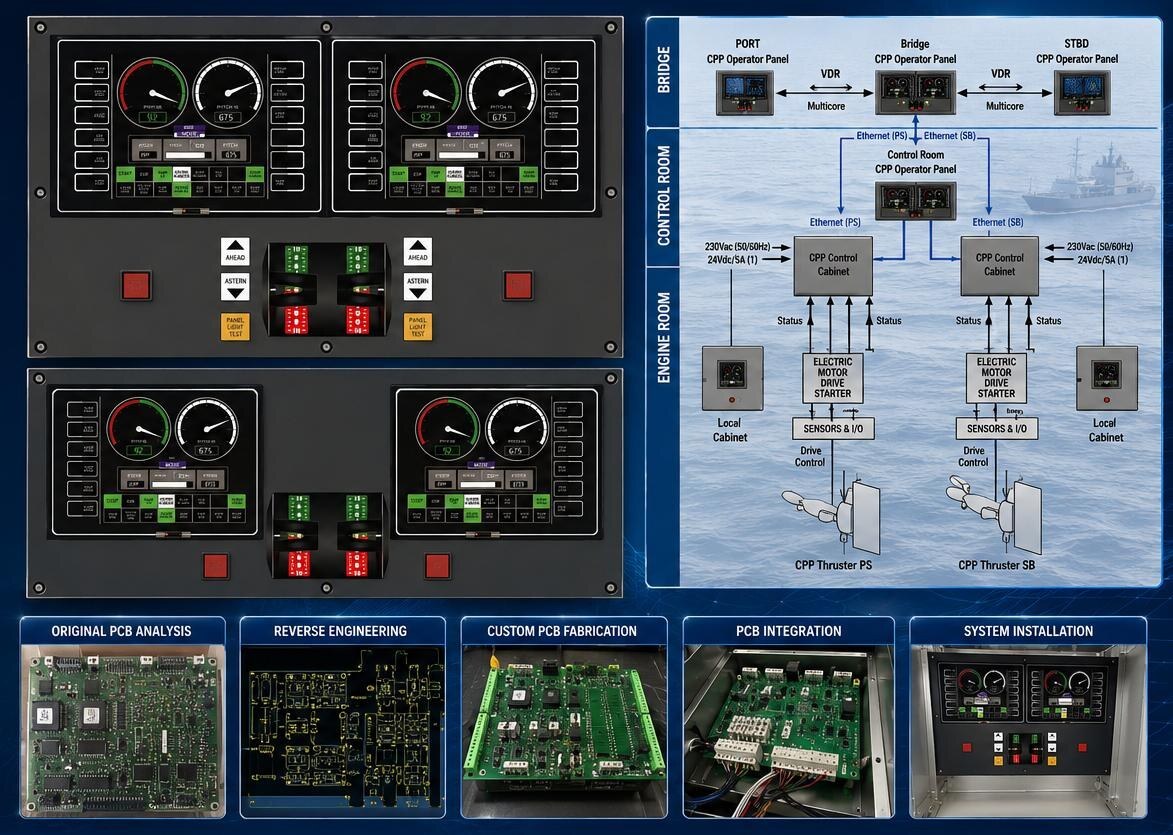Click the CPP Thruster SB propeller drawing
The image size is (1173, 835).
click(995, 516)
